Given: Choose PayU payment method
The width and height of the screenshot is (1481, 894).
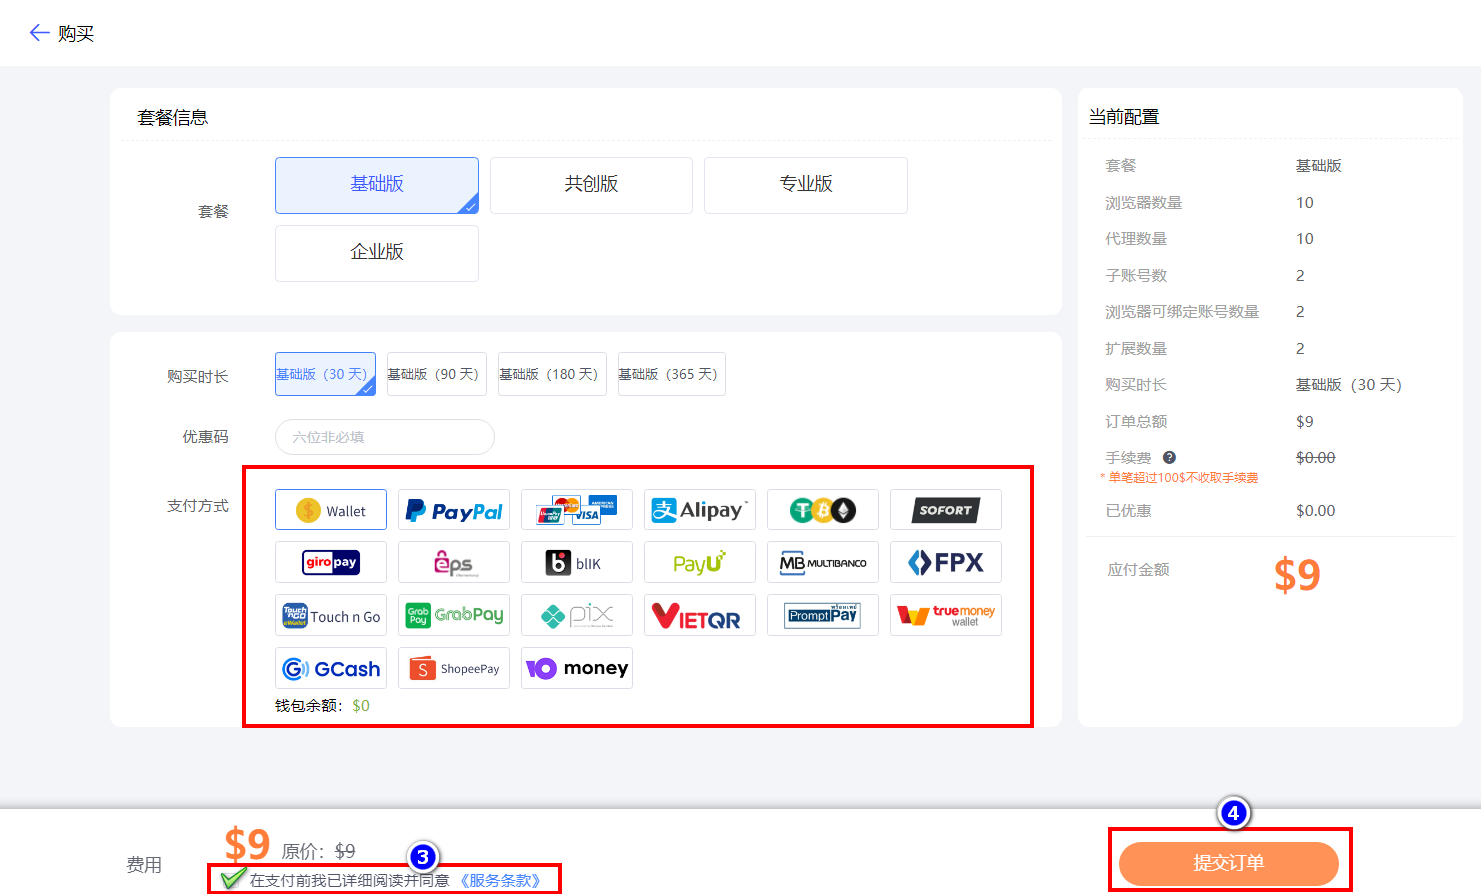Looking at the screenshot, I should pos(700,562).
